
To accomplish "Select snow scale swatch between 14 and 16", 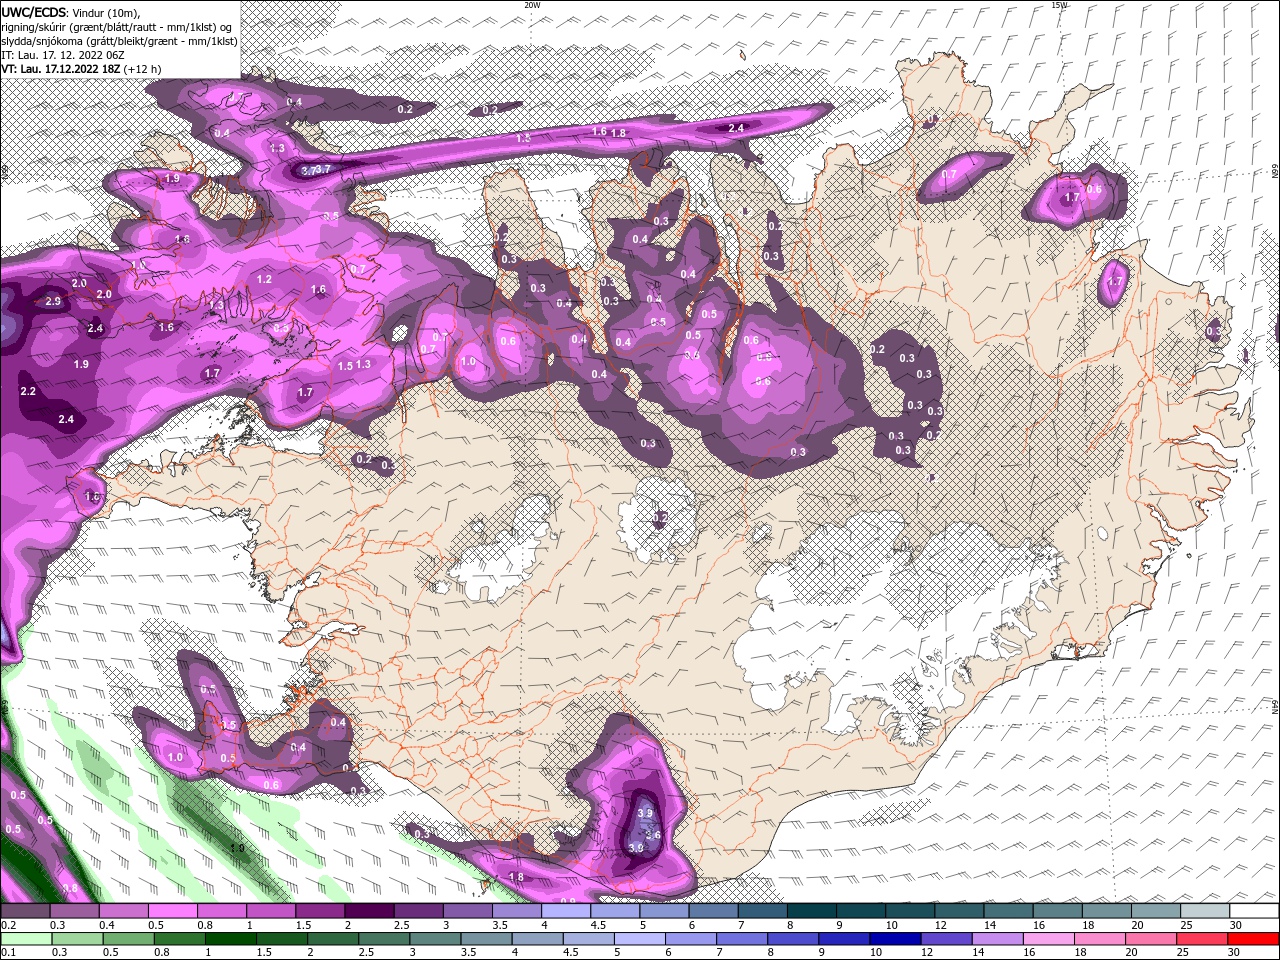I will point(1009,911).
